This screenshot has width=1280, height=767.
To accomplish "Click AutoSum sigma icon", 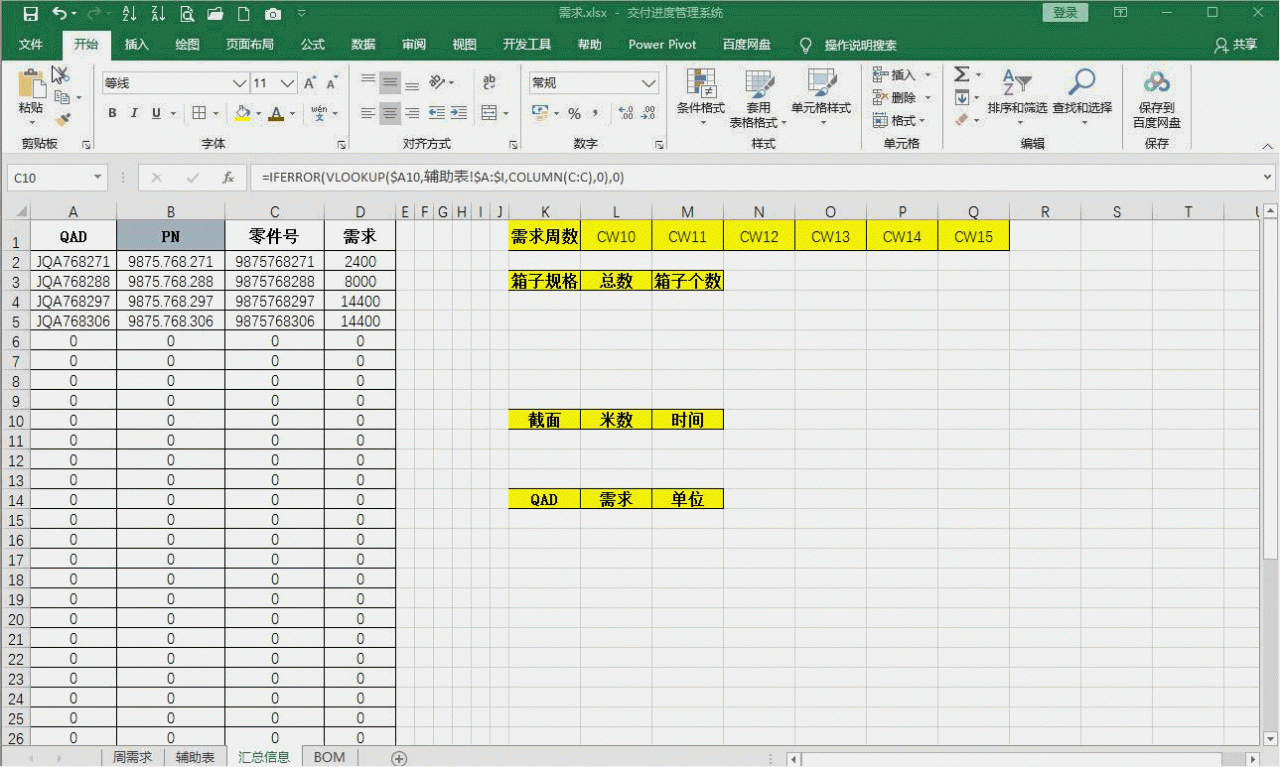I will tap(961, 75).
